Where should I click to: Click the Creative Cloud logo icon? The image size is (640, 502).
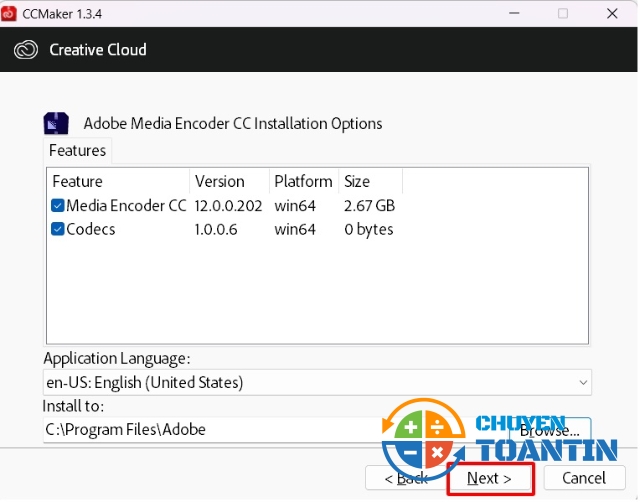[x=26, y=50]
